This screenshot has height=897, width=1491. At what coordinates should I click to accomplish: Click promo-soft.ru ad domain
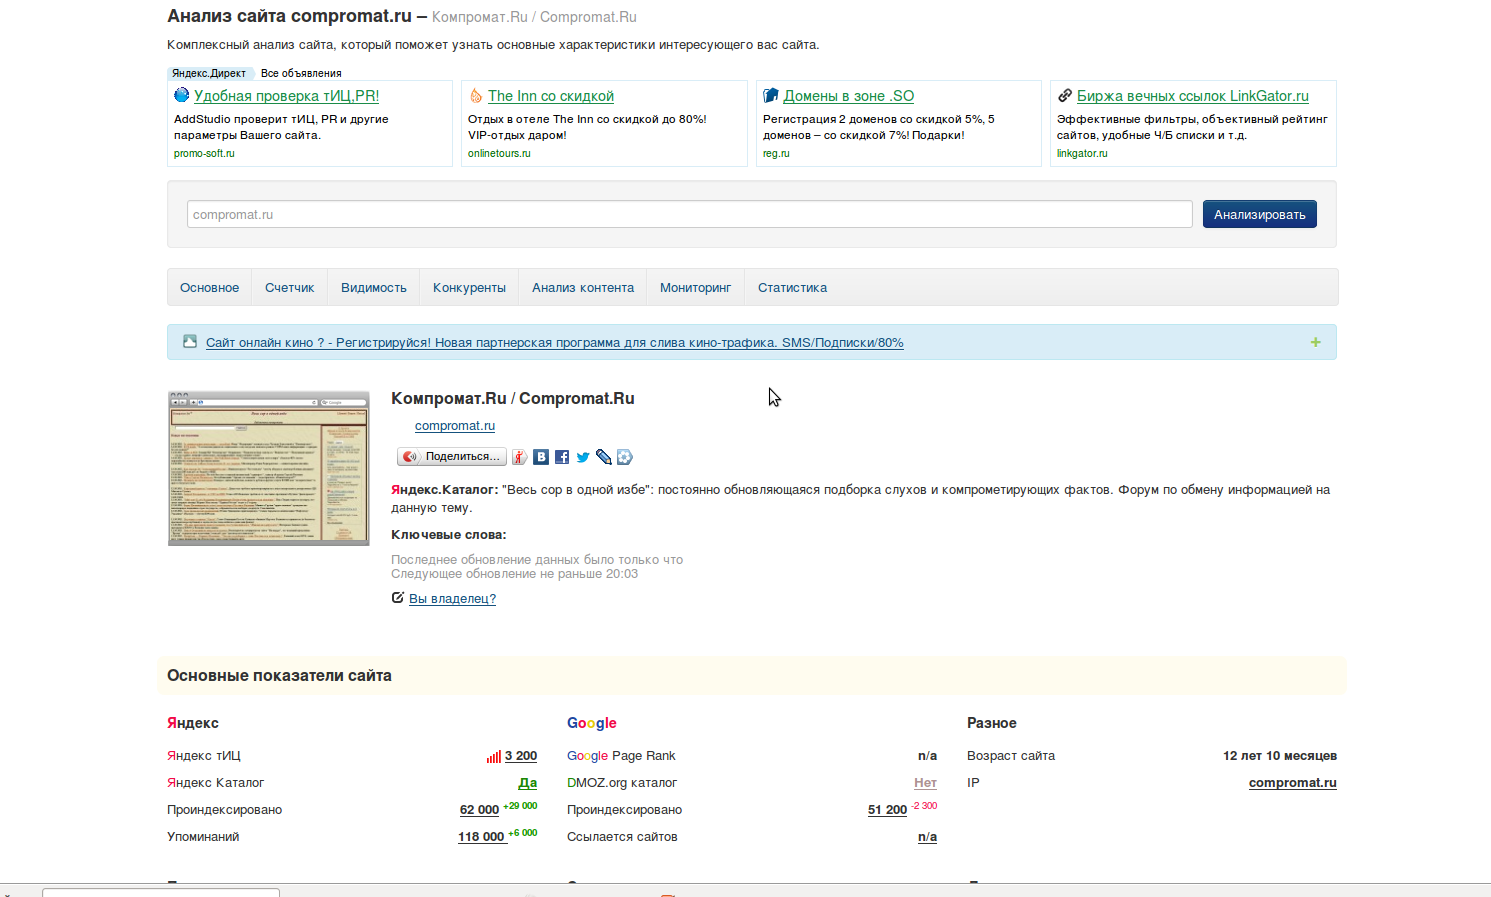tap(204, 153)
